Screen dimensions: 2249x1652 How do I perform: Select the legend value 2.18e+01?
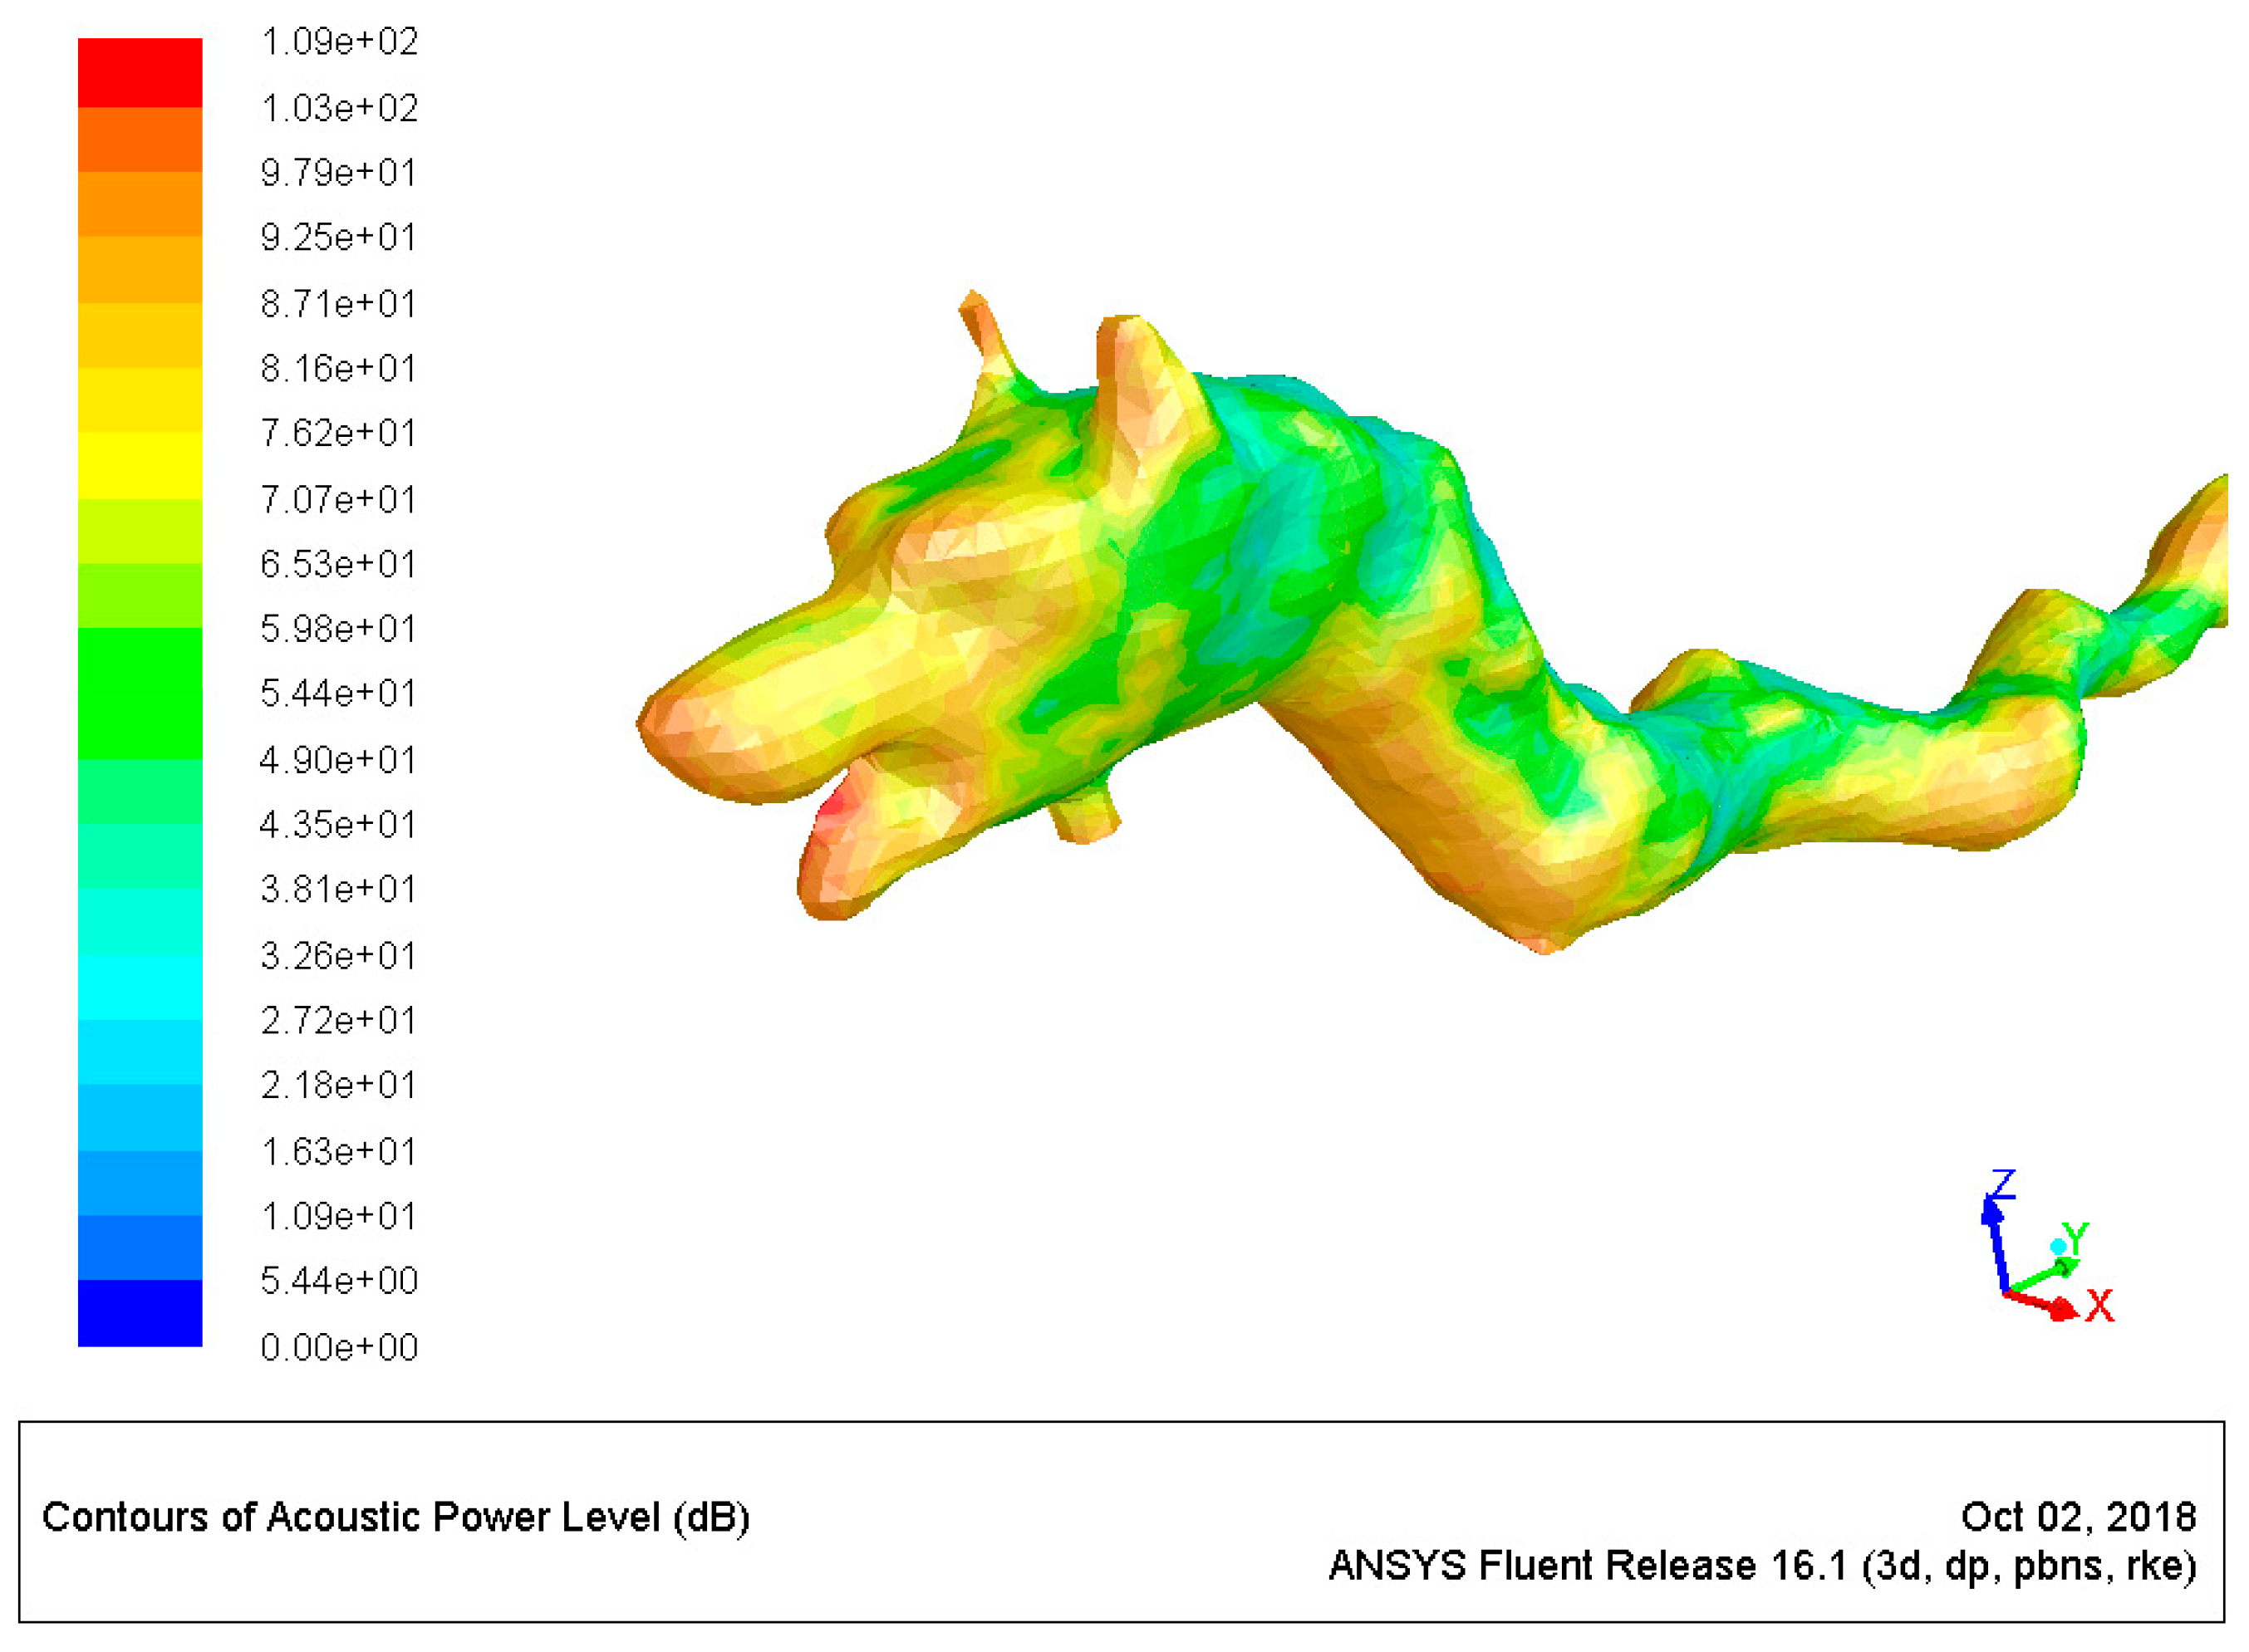point(338,1085)
